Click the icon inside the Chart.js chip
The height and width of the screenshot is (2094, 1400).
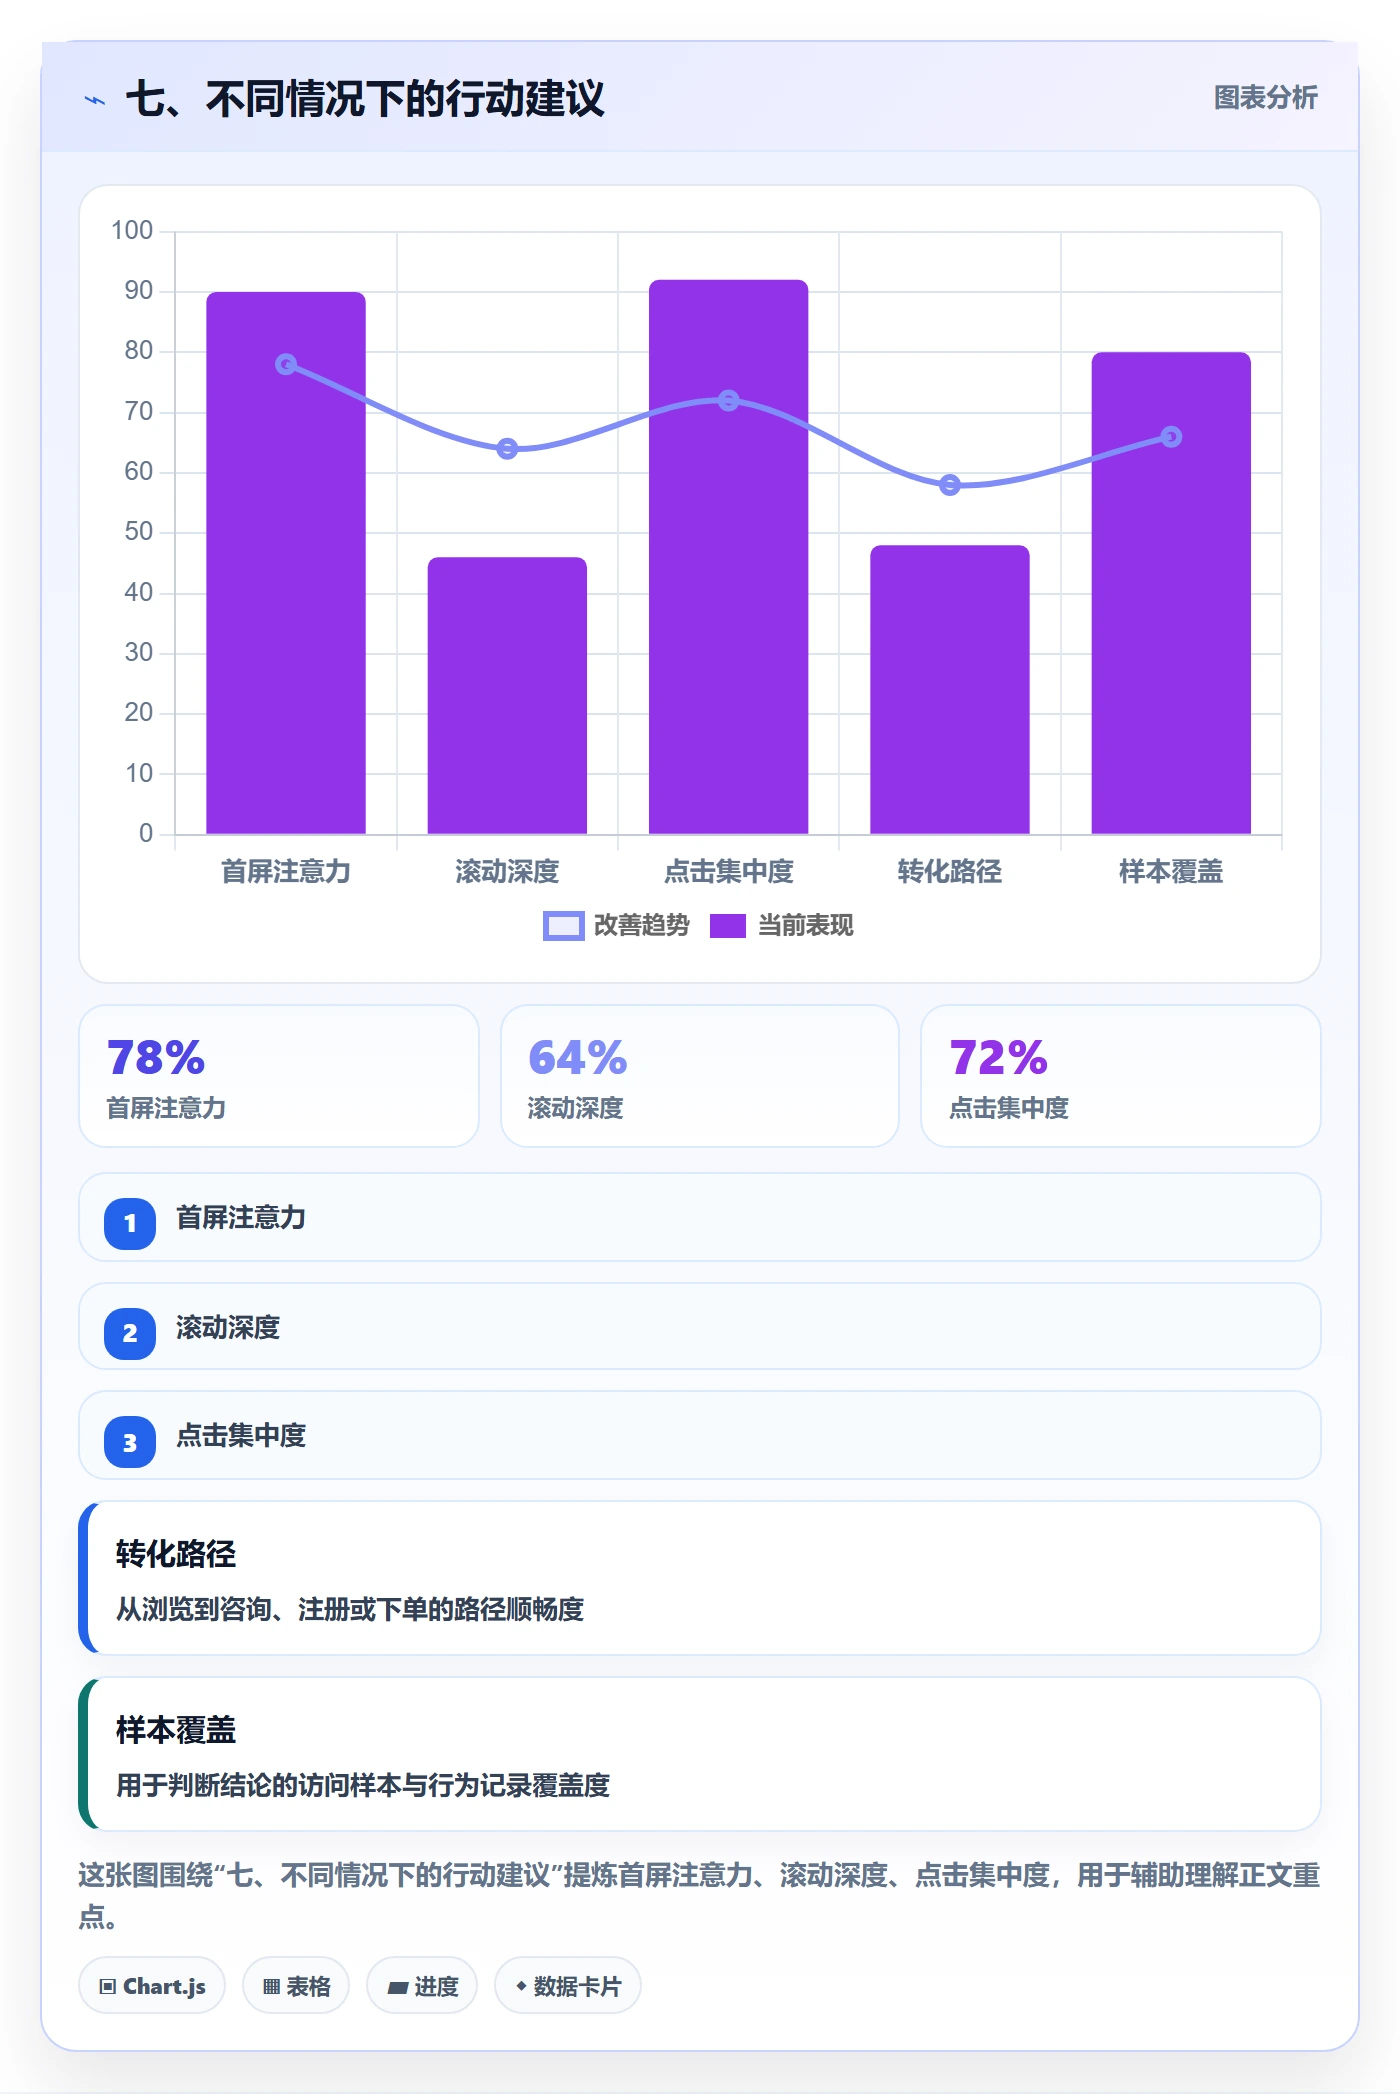click(x=108, y=1987)
